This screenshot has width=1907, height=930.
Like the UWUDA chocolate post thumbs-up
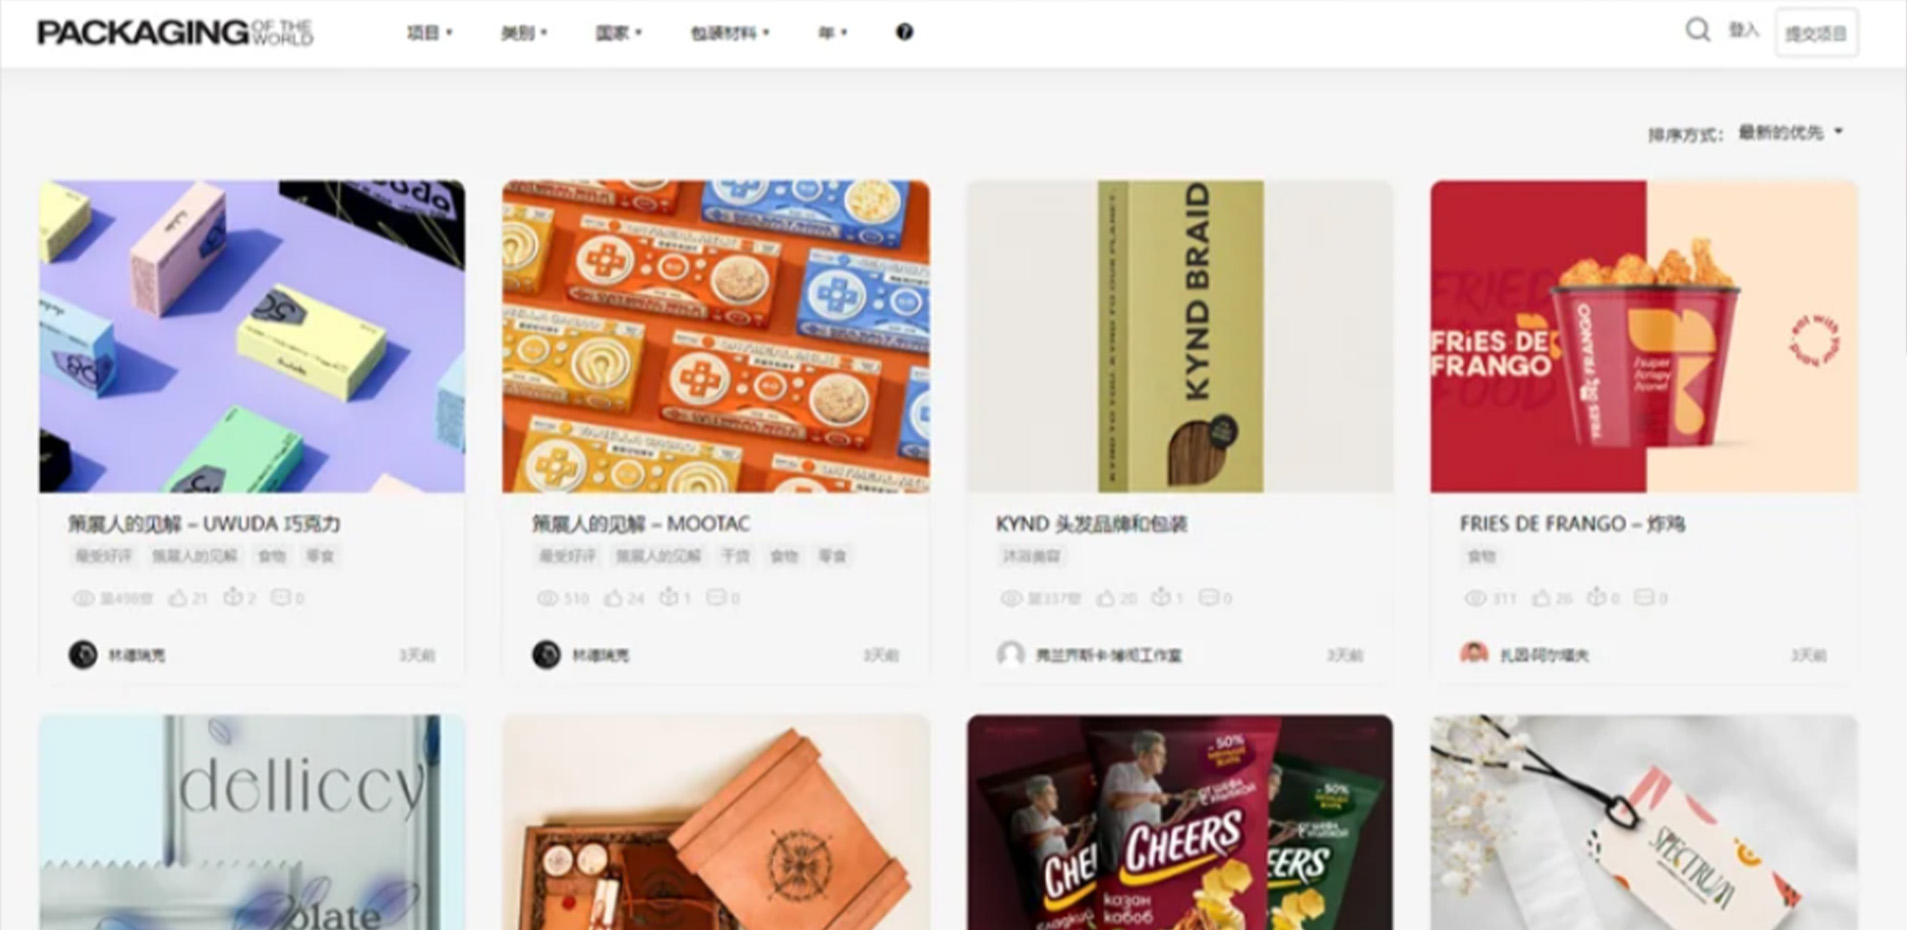(x=178, y=598)
